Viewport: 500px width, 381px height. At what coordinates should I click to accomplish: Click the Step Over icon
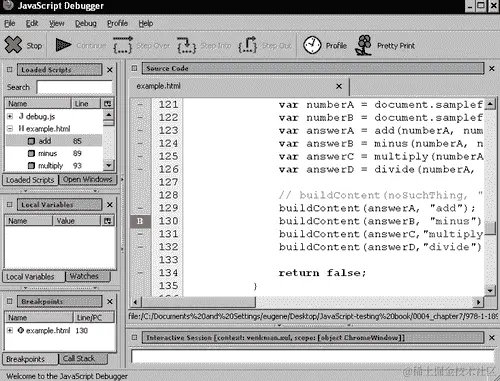point(122,45)
